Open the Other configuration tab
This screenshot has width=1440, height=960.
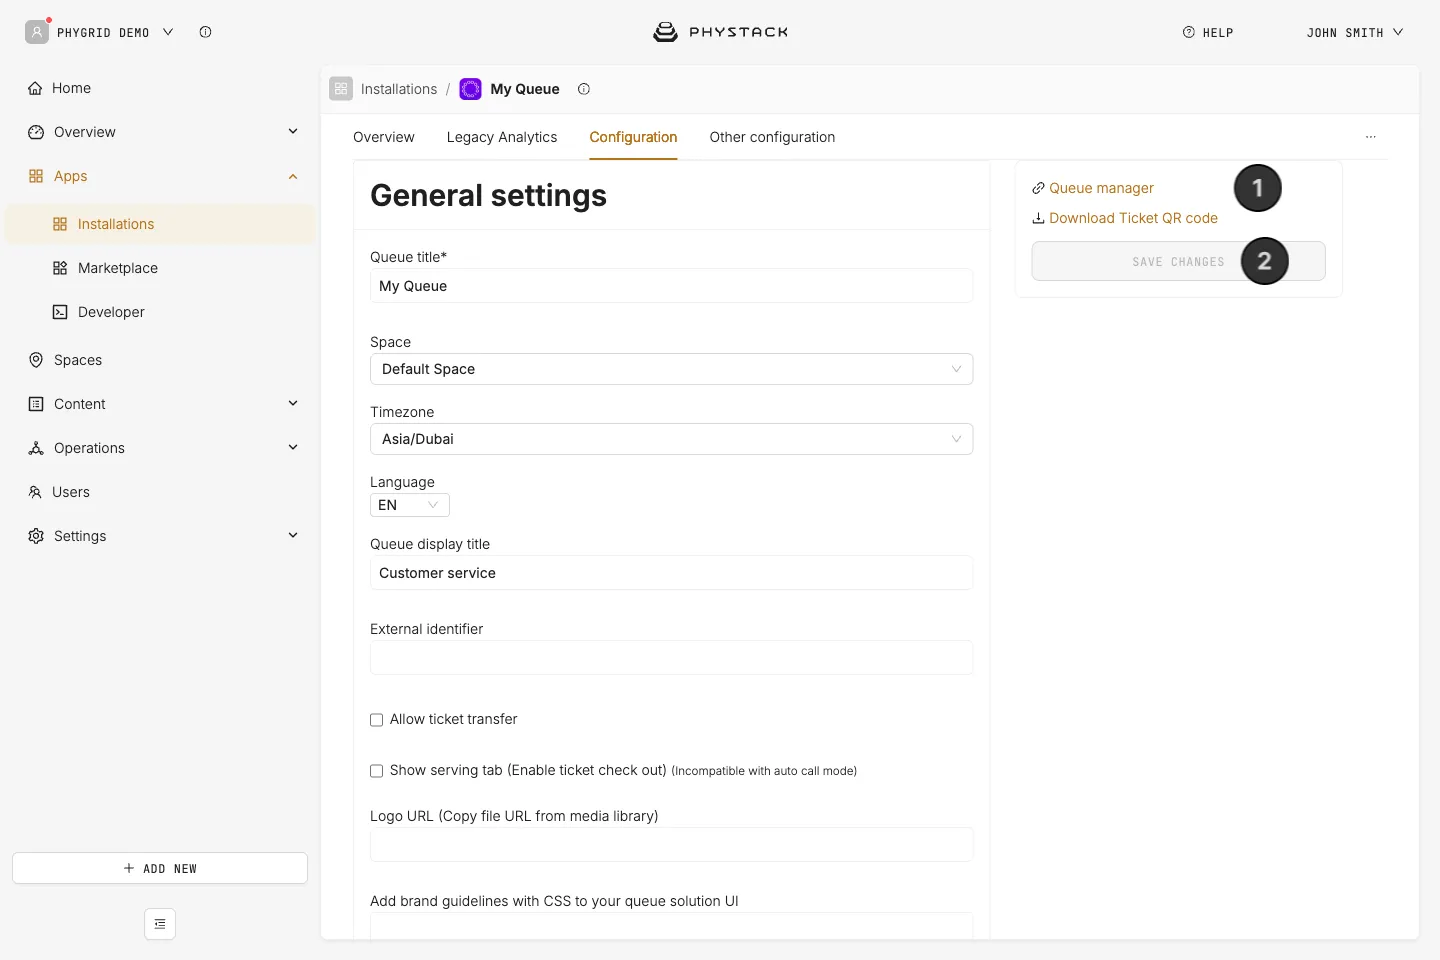tap(772, 137)
